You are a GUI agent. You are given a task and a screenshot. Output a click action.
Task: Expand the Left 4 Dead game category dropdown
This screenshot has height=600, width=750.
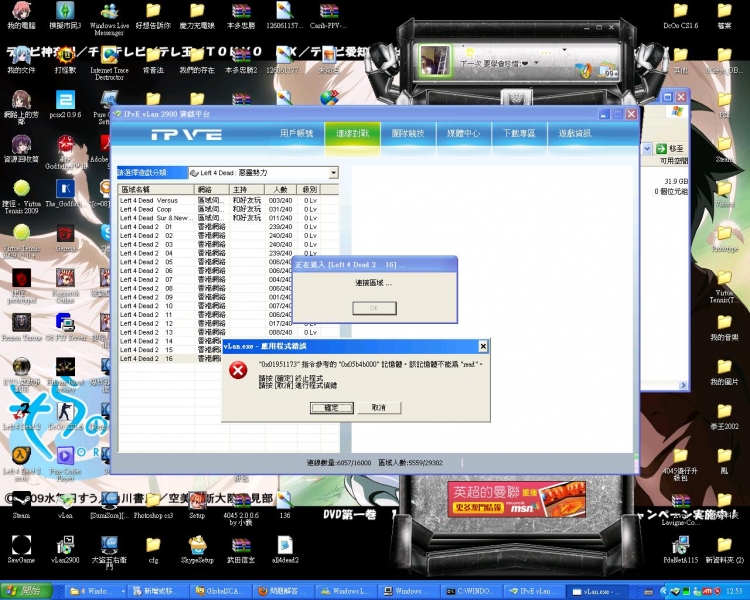point(333,173)
